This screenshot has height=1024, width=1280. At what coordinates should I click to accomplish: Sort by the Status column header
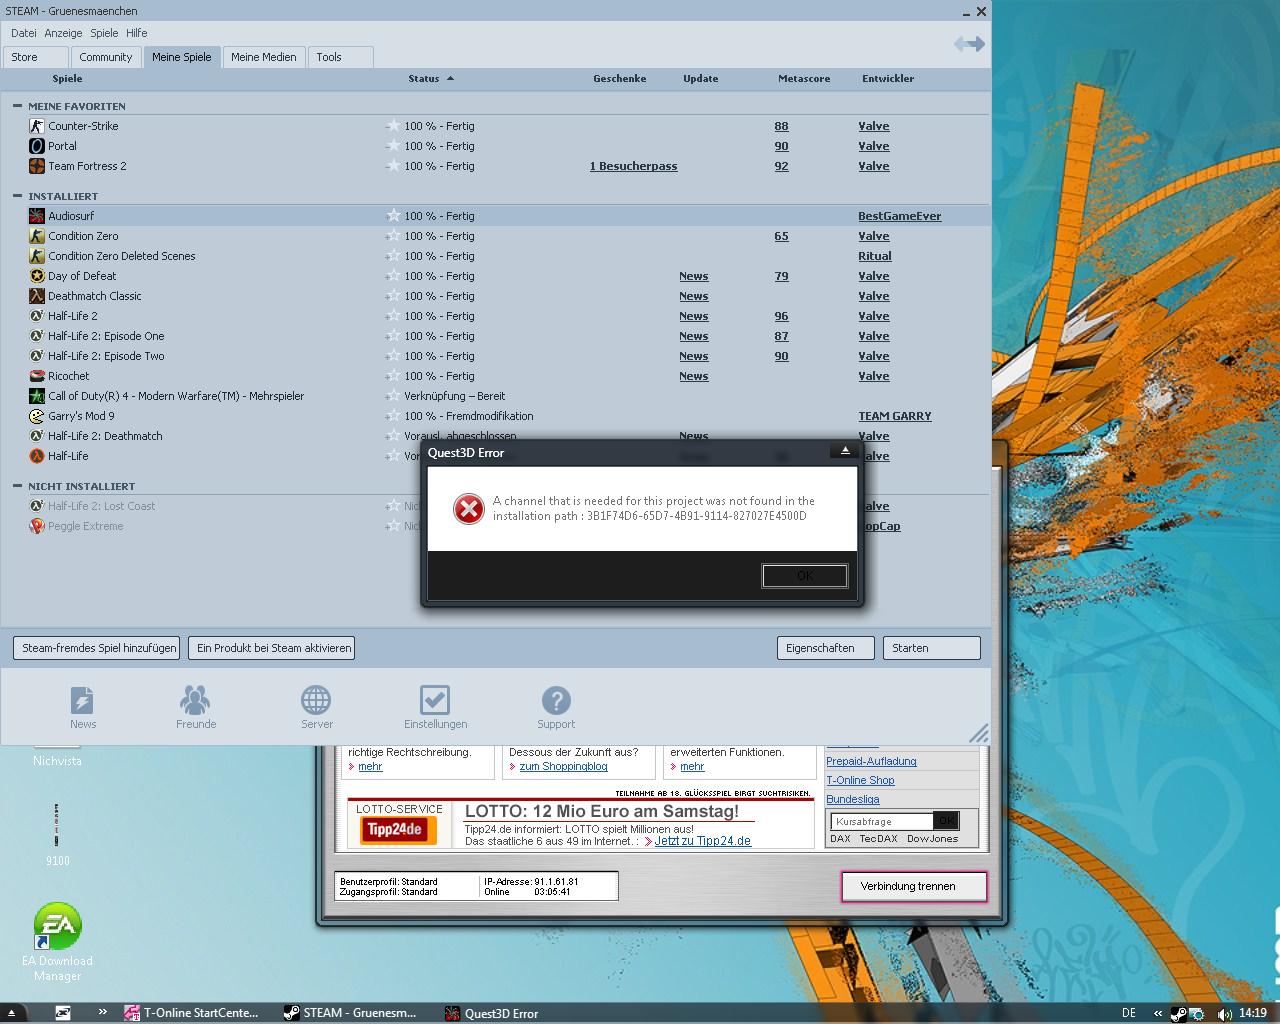point(430,78)
